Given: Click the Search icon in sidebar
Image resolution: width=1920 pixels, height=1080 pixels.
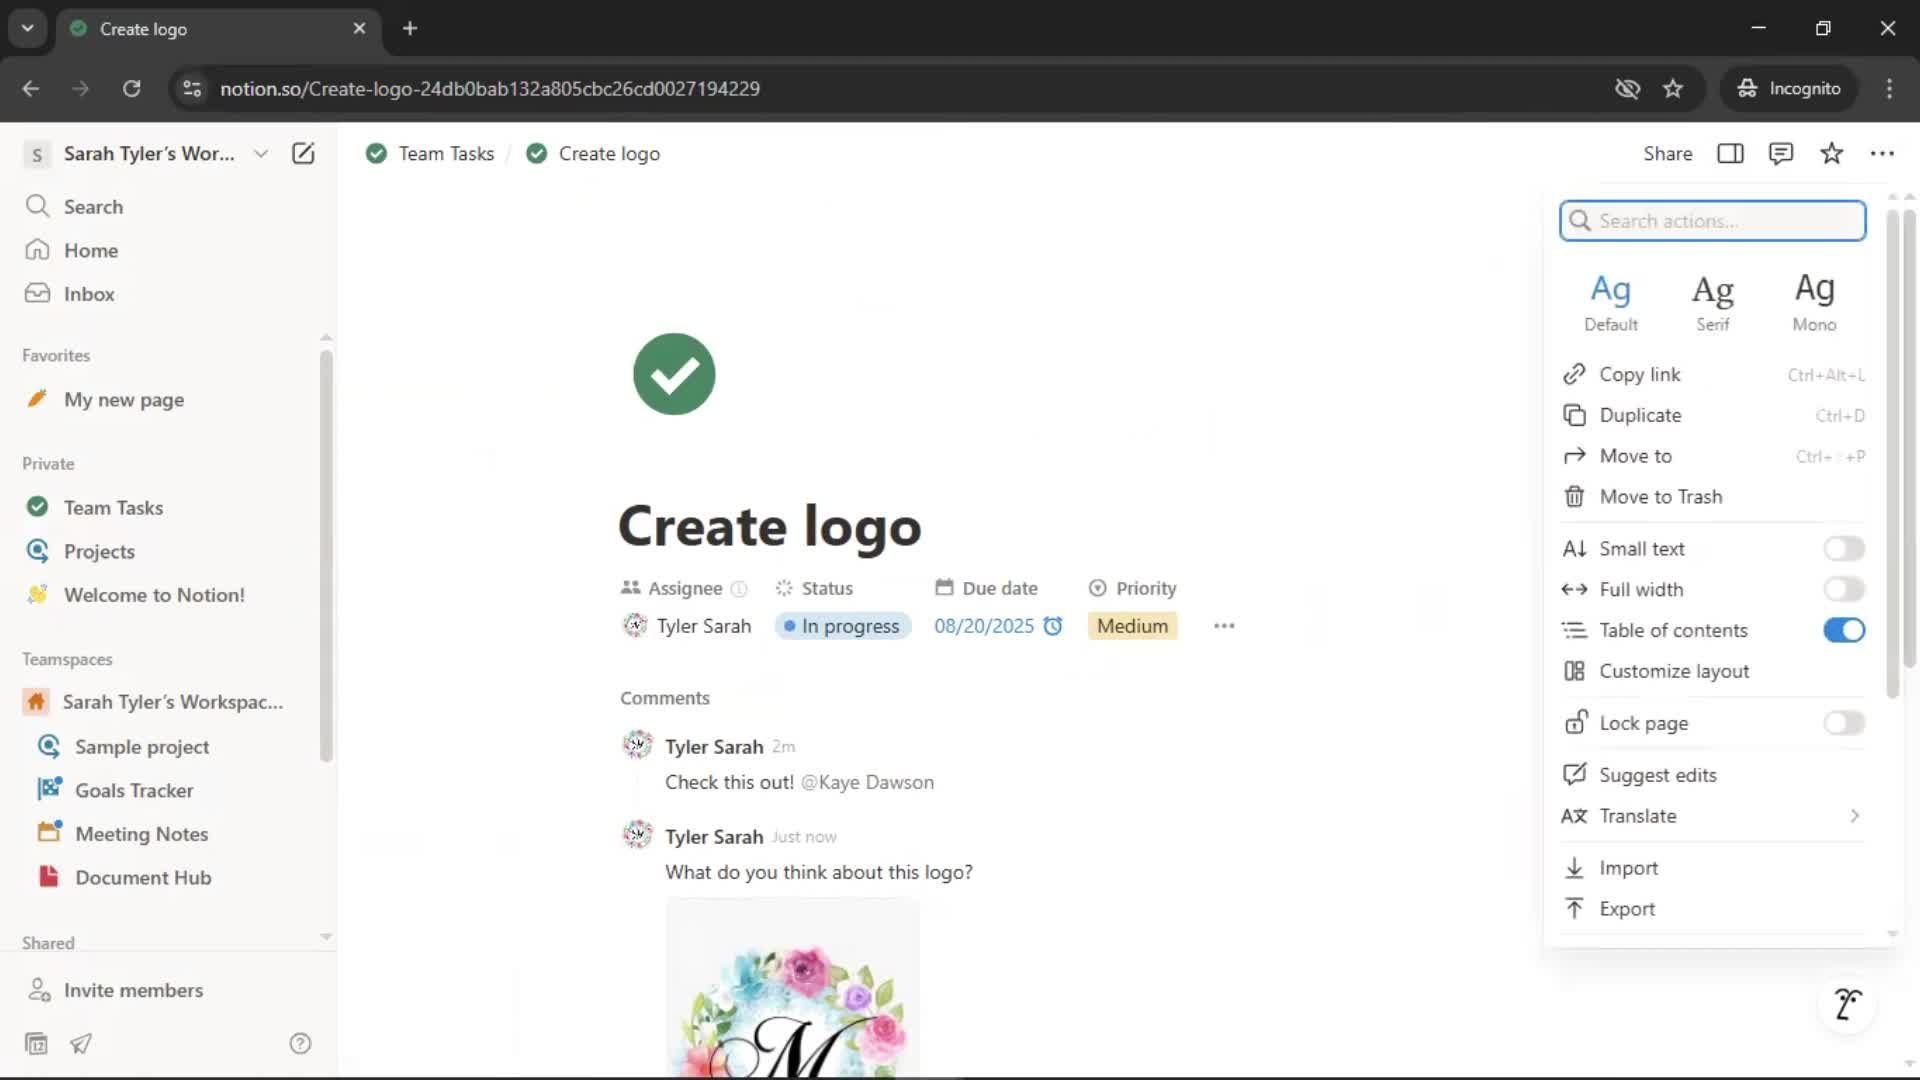Looking at the screenshot, I should (37, 206).
